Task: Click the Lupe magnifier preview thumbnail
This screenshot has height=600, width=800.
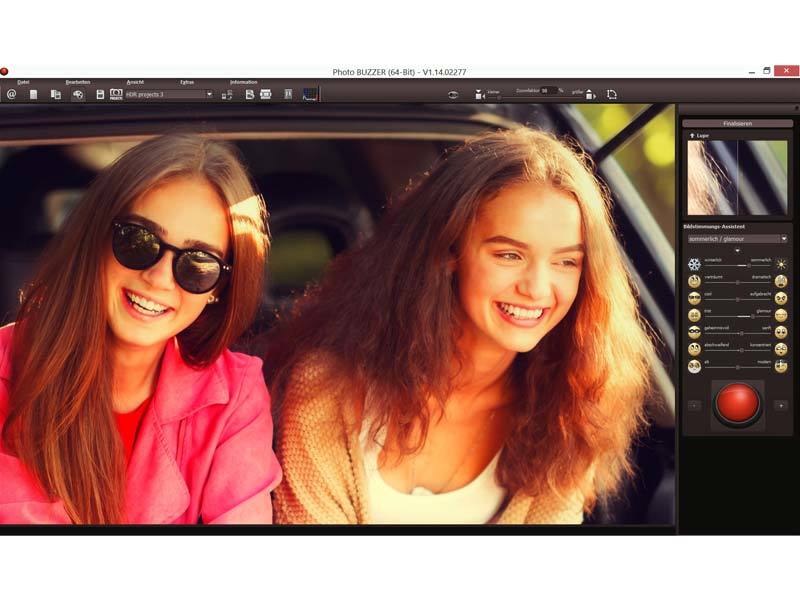Action: tap(737, 178)
